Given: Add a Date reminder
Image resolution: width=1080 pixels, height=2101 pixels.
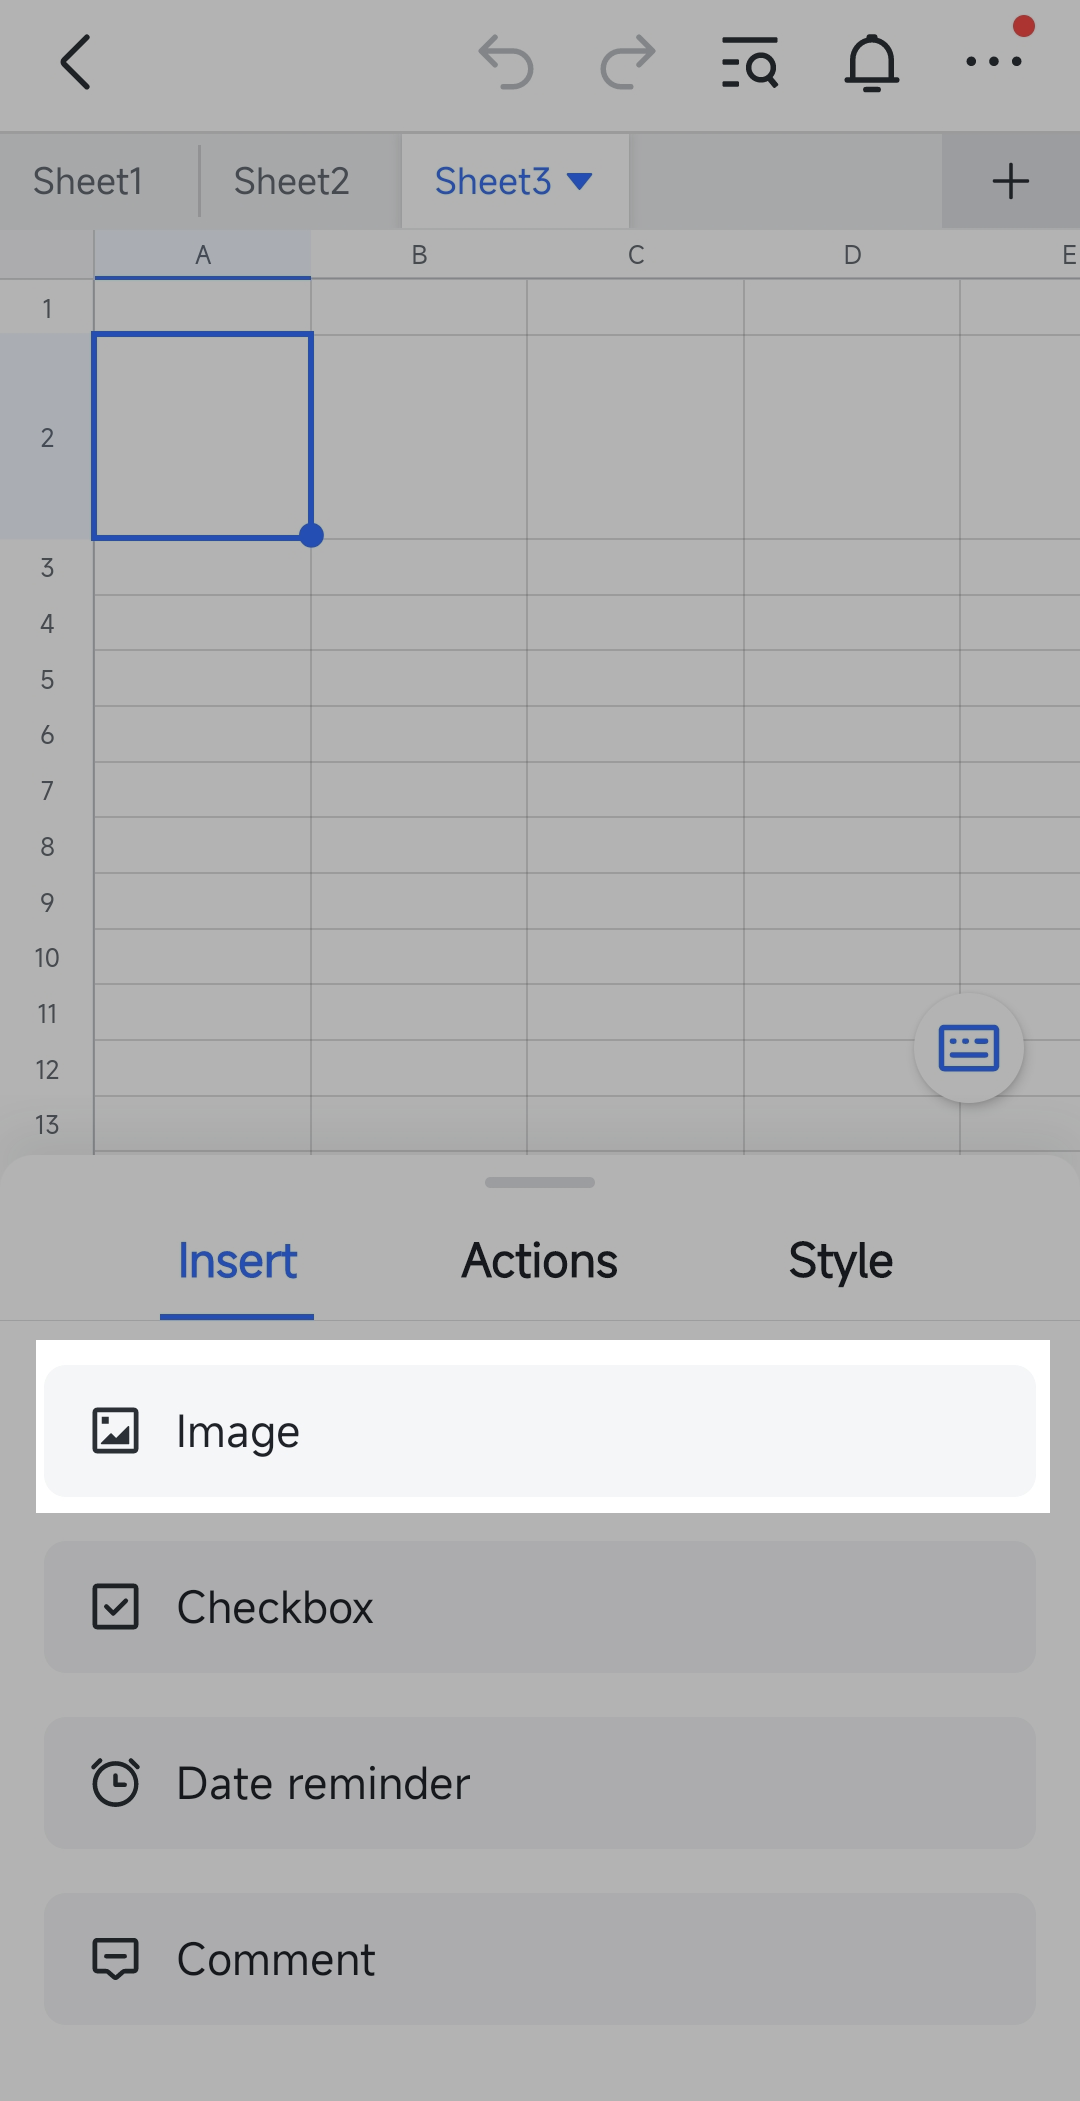Looking at the screenshot, I should pyautogui.click(x=540, y=1783).
